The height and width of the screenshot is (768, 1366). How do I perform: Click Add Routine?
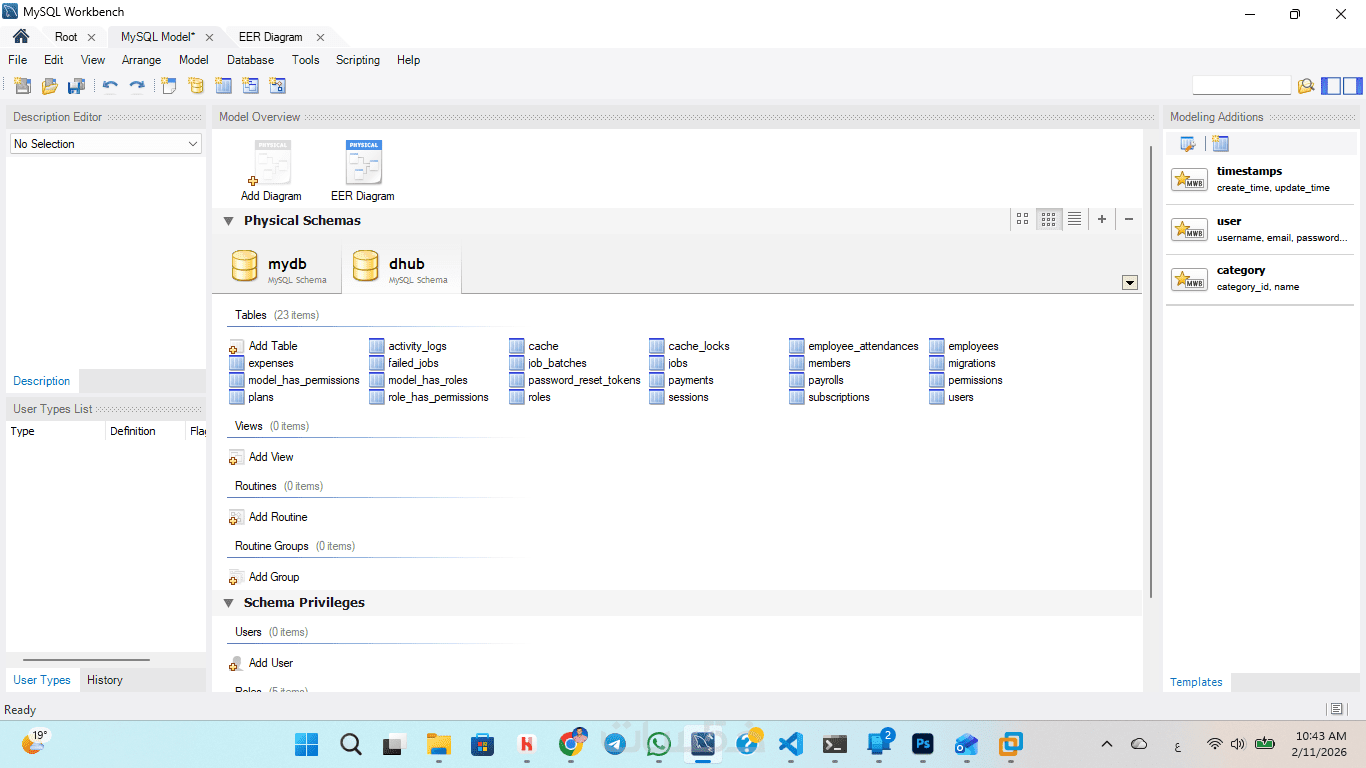tap(269, 517)
